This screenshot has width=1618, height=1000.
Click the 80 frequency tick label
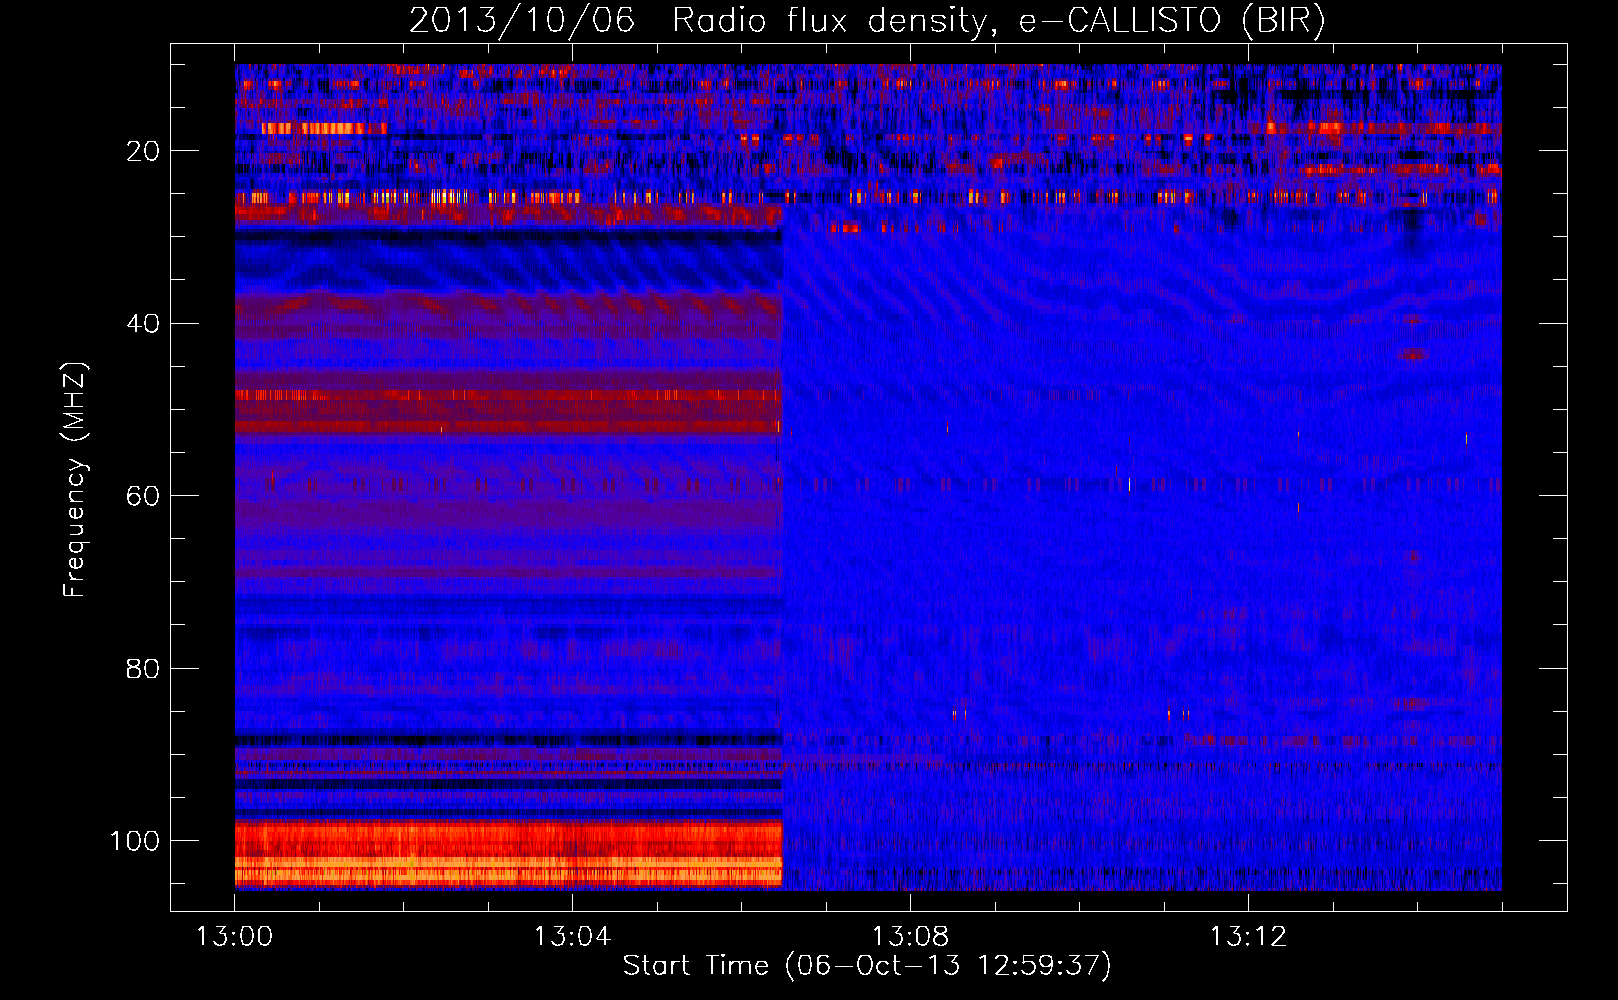143,669
